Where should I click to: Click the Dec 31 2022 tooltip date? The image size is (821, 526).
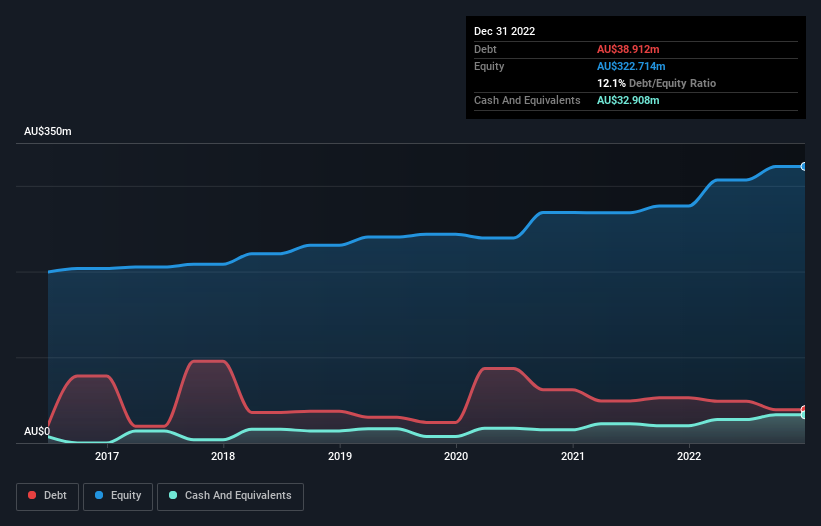coord(505,31)
